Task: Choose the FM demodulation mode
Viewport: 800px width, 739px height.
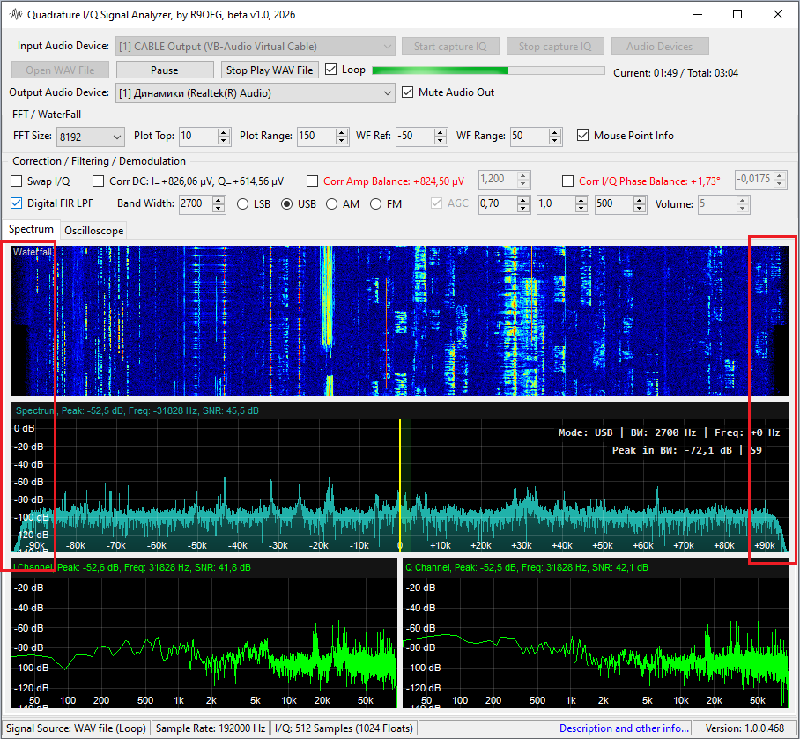Action: coord(376,204)
